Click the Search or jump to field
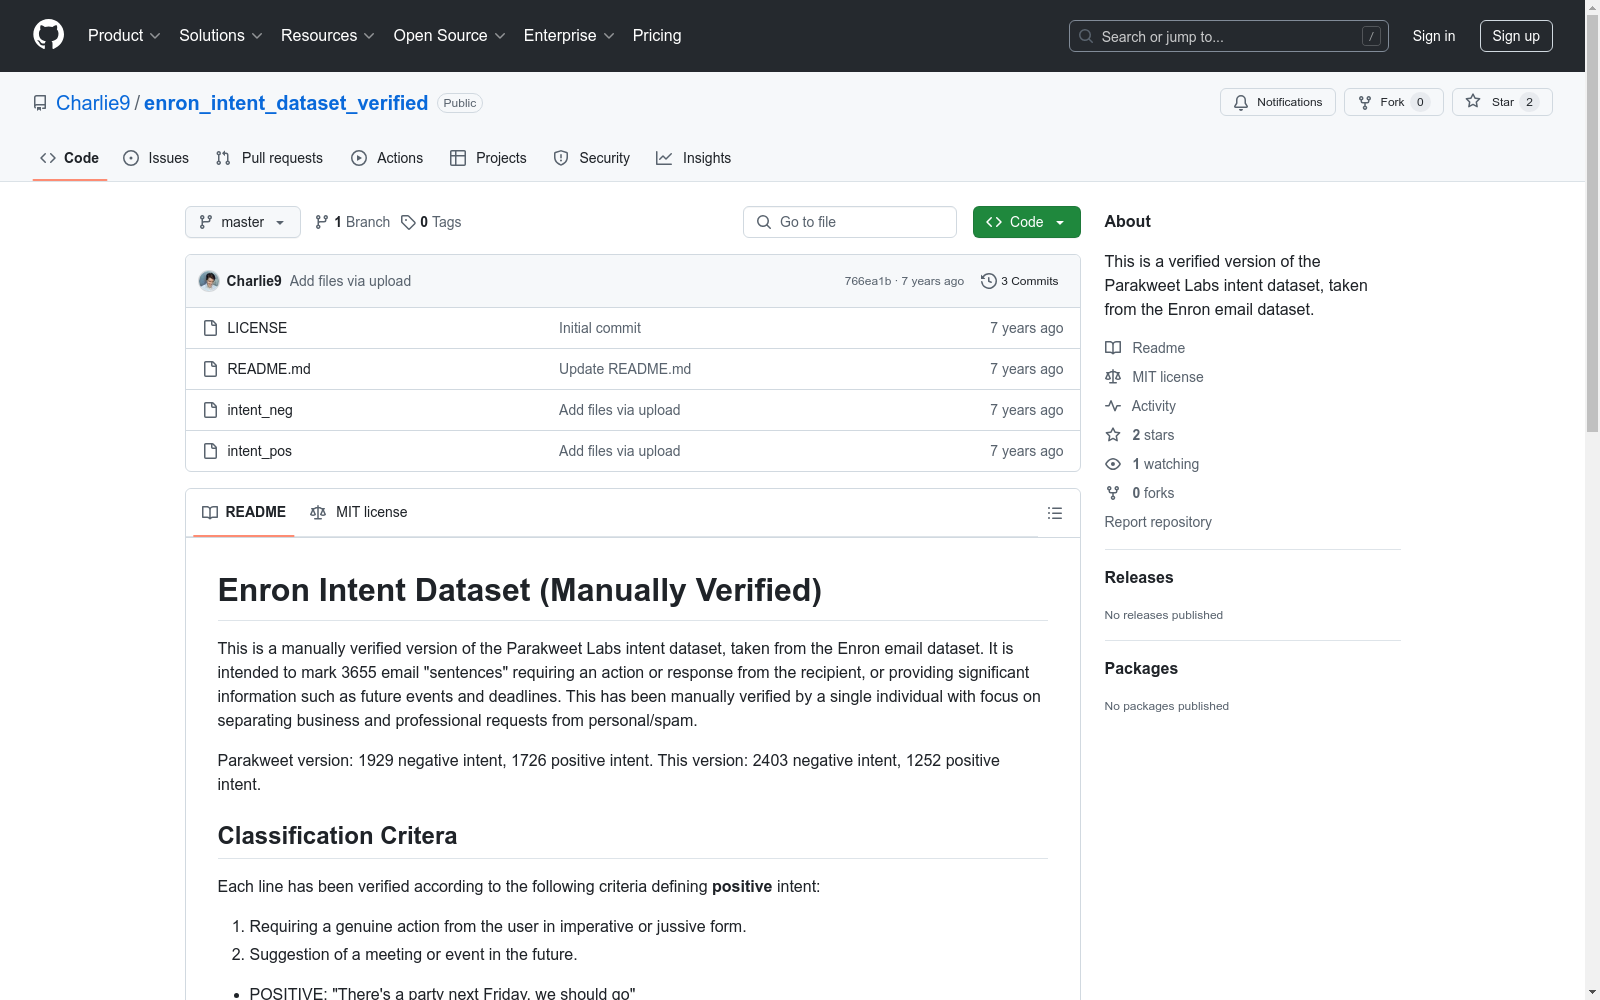The width and height of the screenshot is (1600, 1000). tap(1229, 36)
